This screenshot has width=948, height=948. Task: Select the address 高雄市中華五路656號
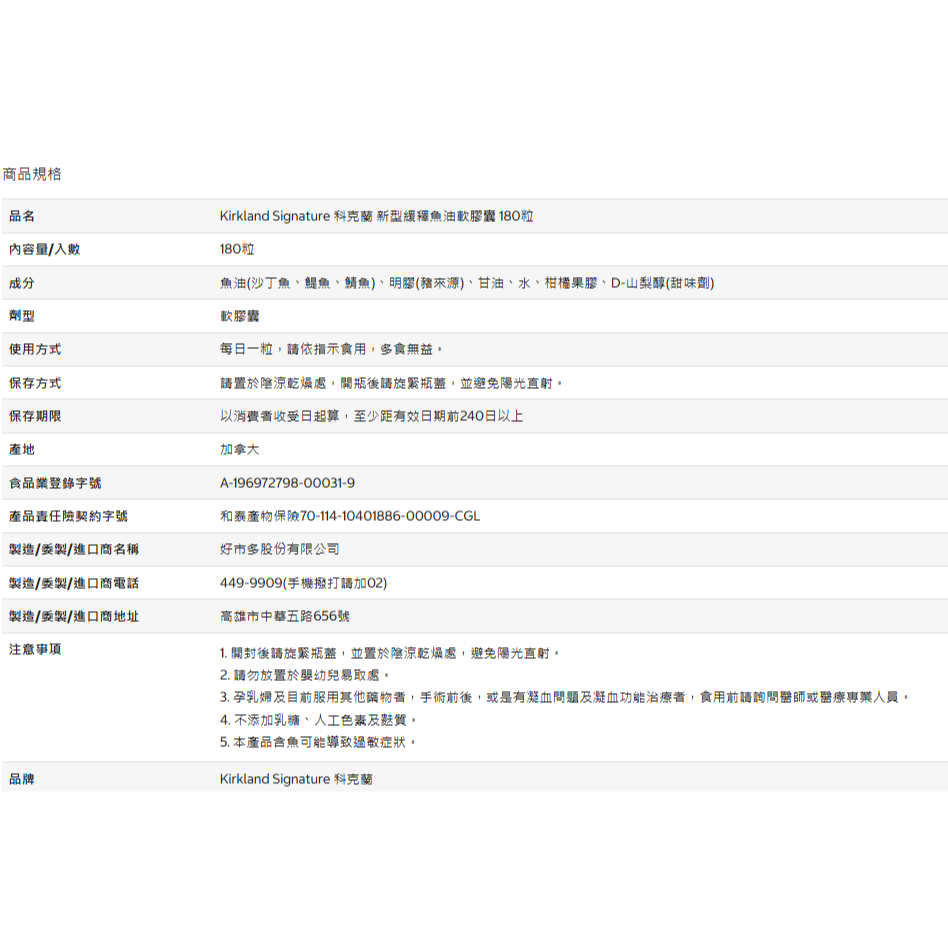tap(284, 616)
